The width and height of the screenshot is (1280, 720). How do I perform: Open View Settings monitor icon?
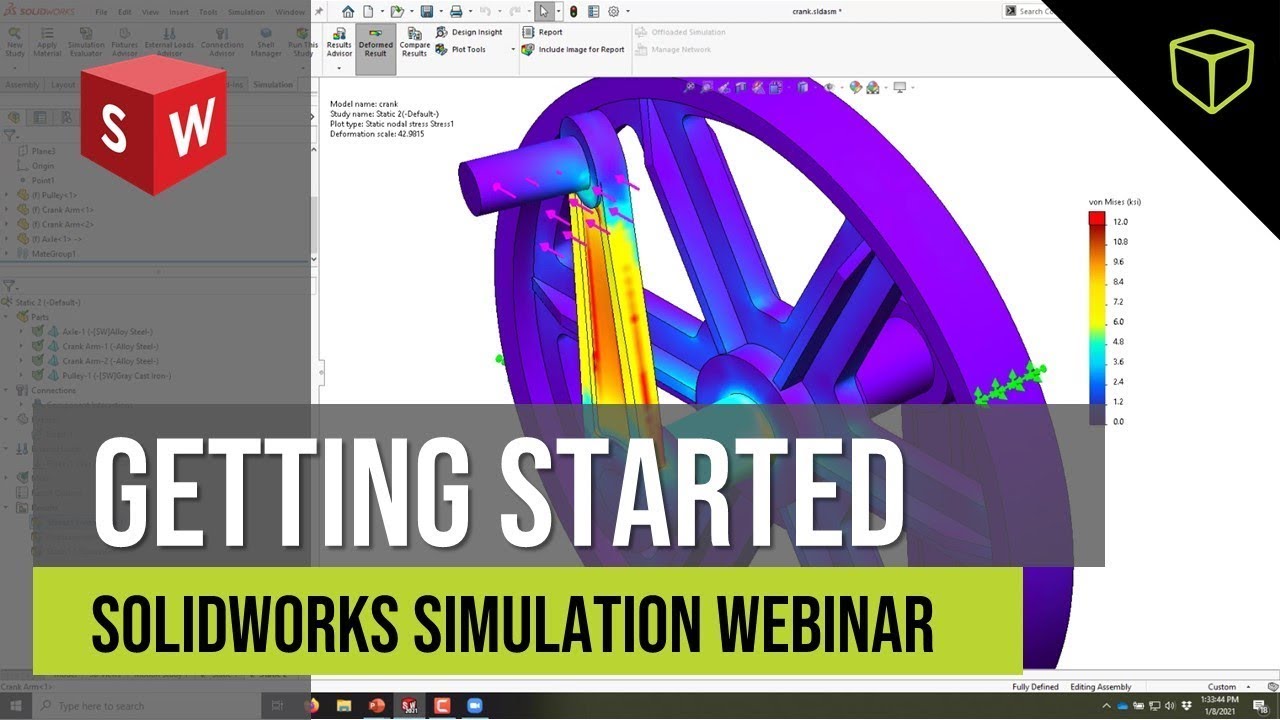[899, 87]
